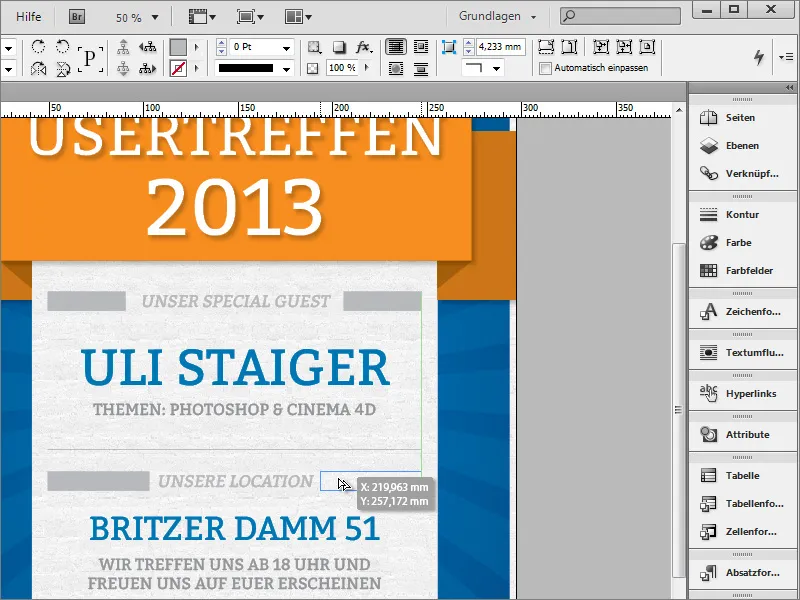Click the gray fill color swatch
This screenshot has height=600, width=800.
pos(178,47)
